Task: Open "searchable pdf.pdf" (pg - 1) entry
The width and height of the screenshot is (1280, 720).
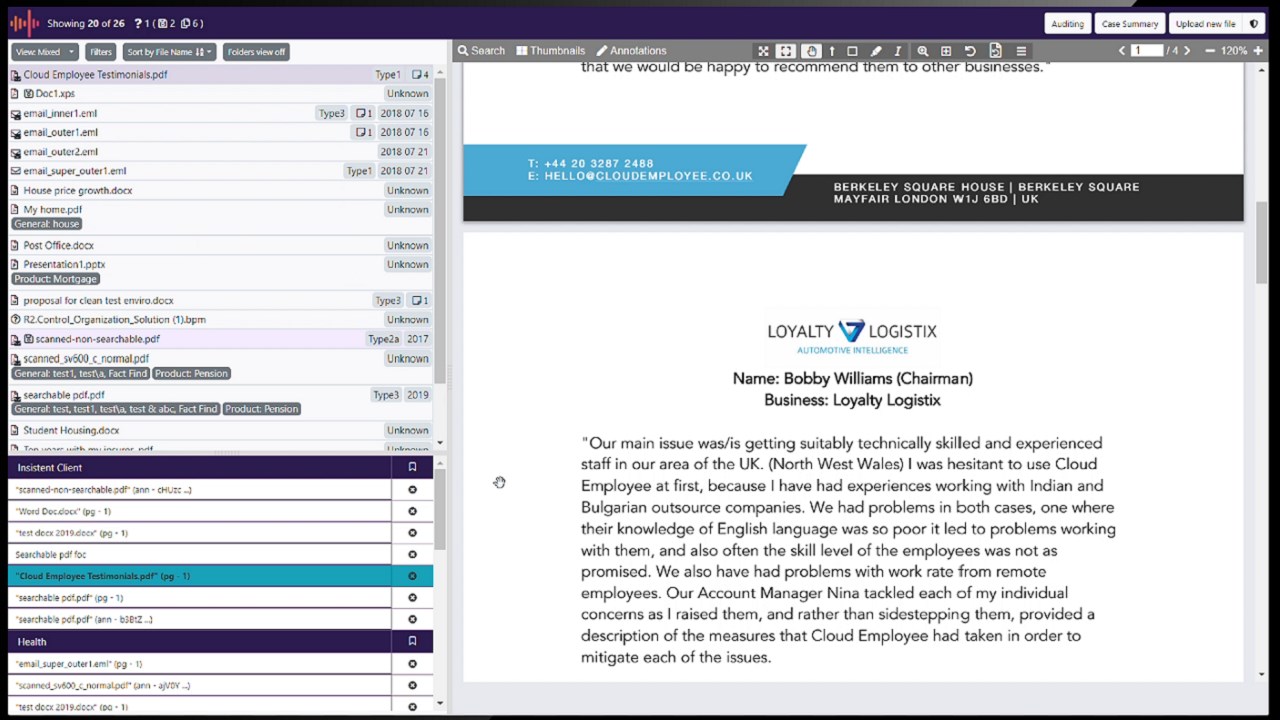Action: tap(200, 598)
